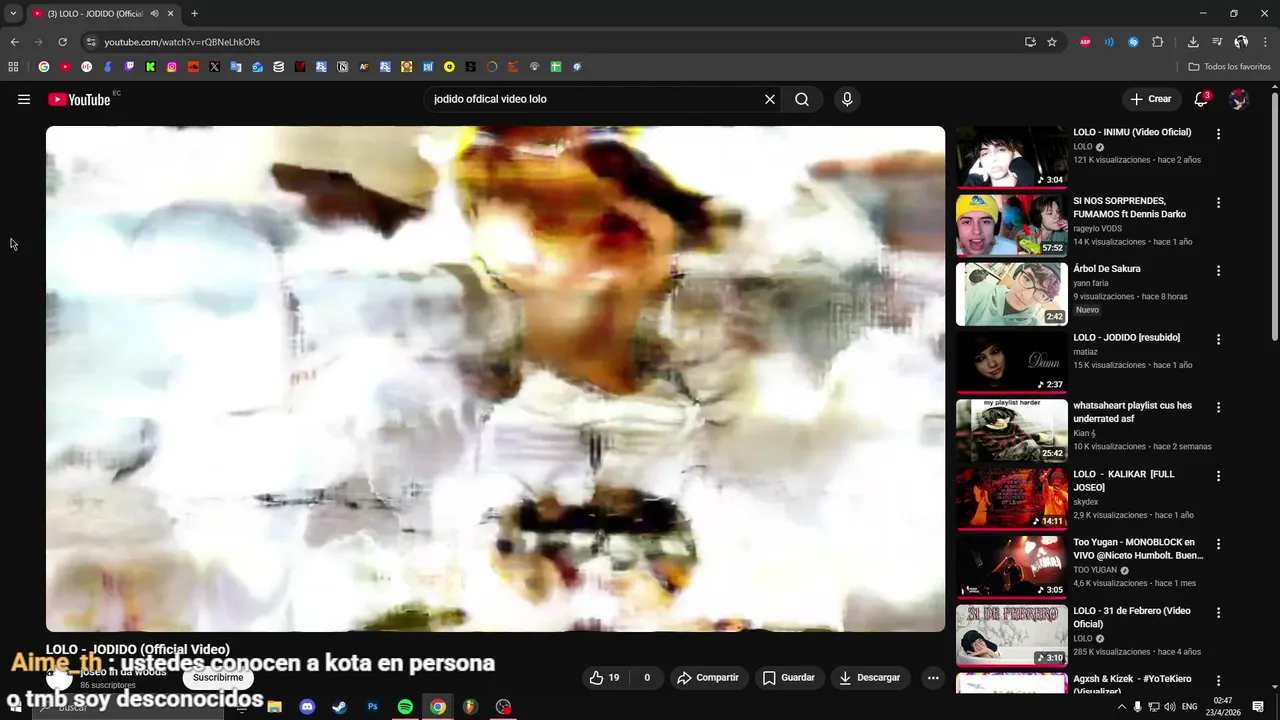Open the Google bookmark

pos(43,67)
